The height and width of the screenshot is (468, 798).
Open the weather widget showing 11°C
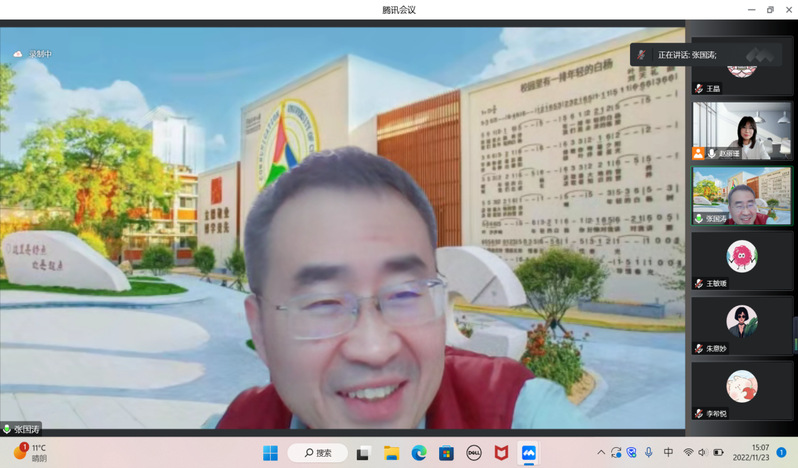coord(30,453)
